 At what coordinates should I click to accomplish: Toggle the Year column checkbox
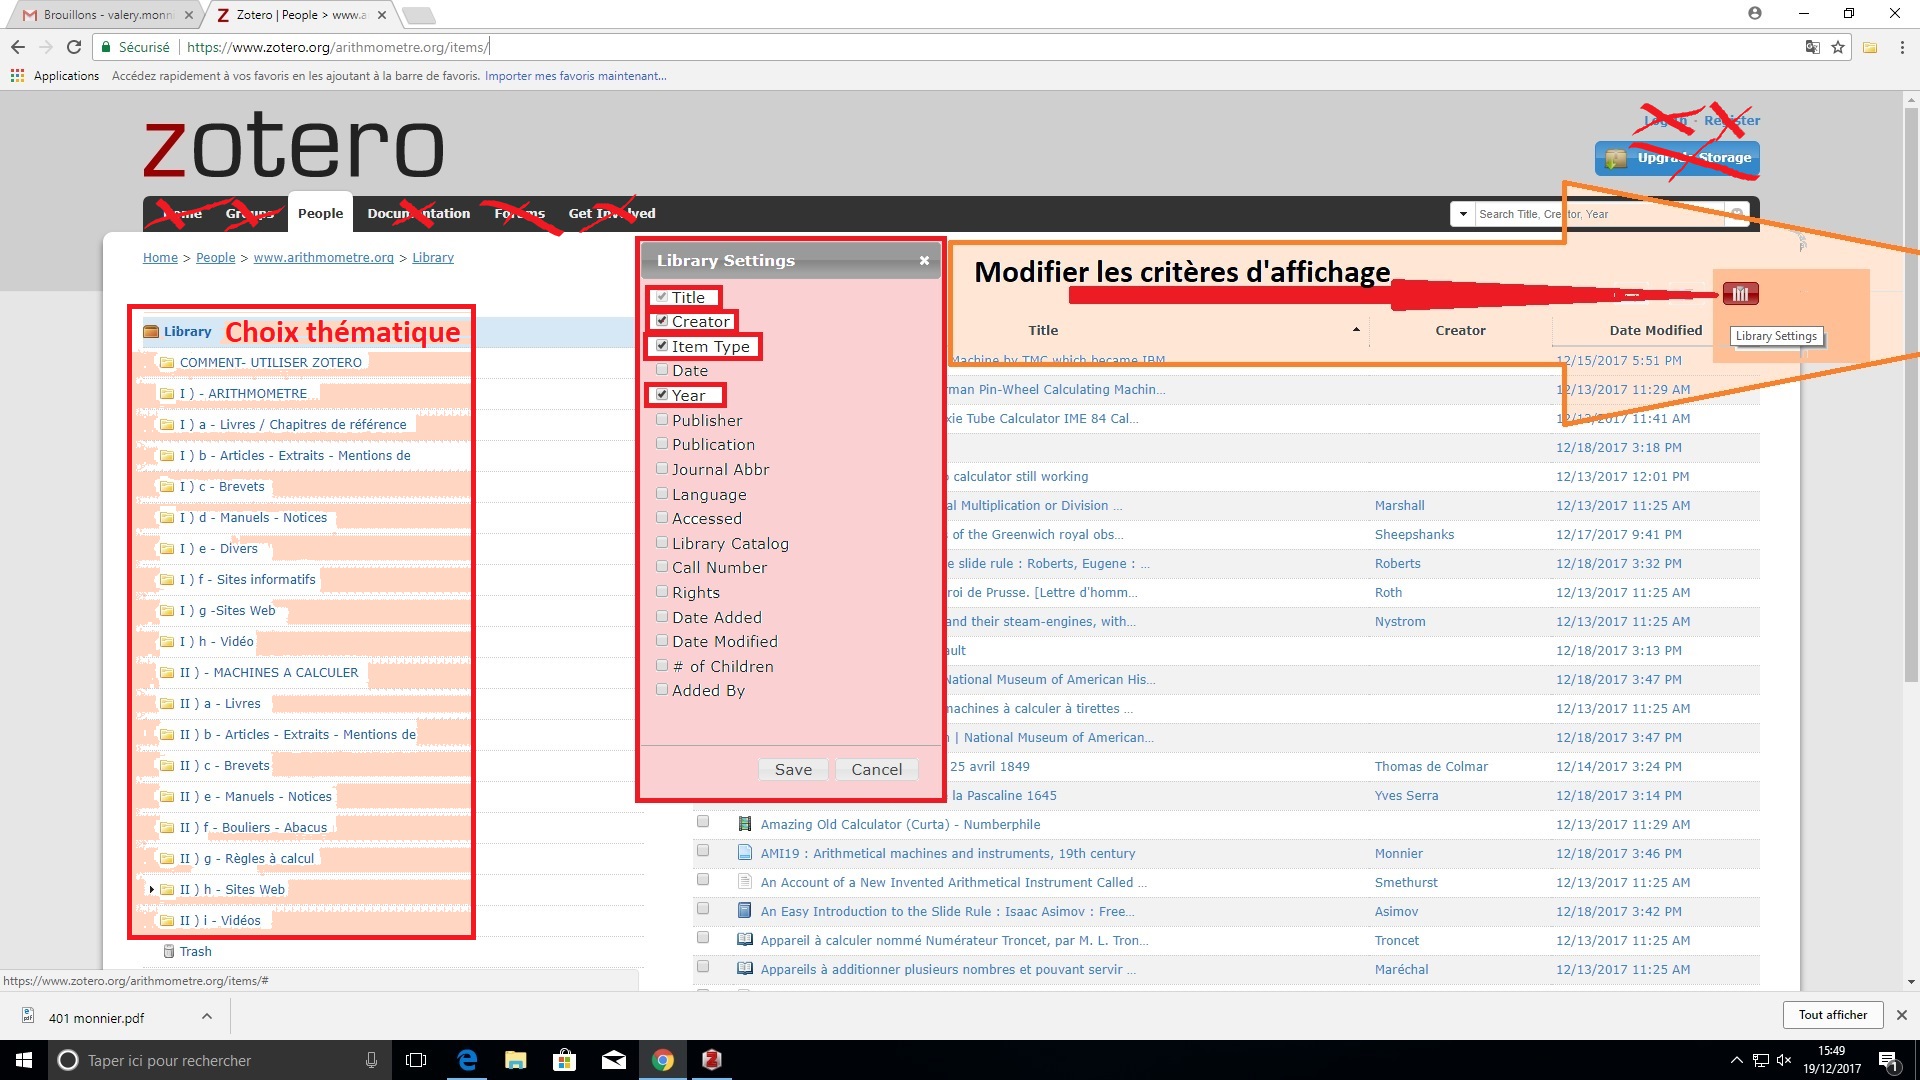point(662,395)
